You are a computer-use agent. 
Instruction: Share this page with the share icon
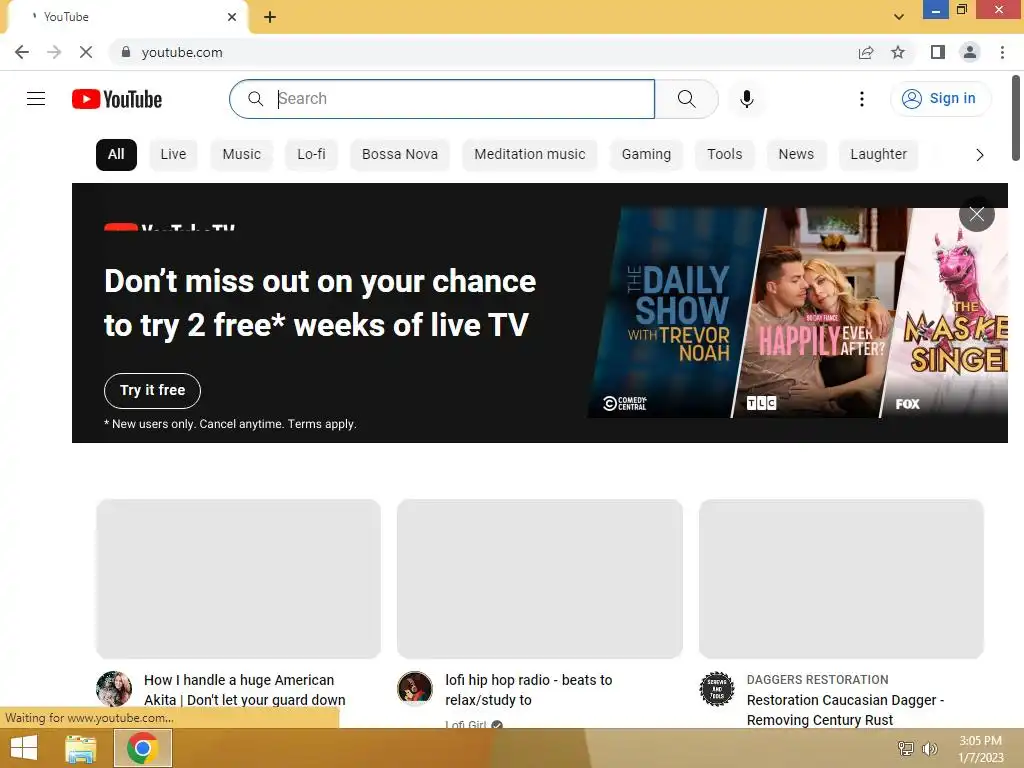pos(866,52)
